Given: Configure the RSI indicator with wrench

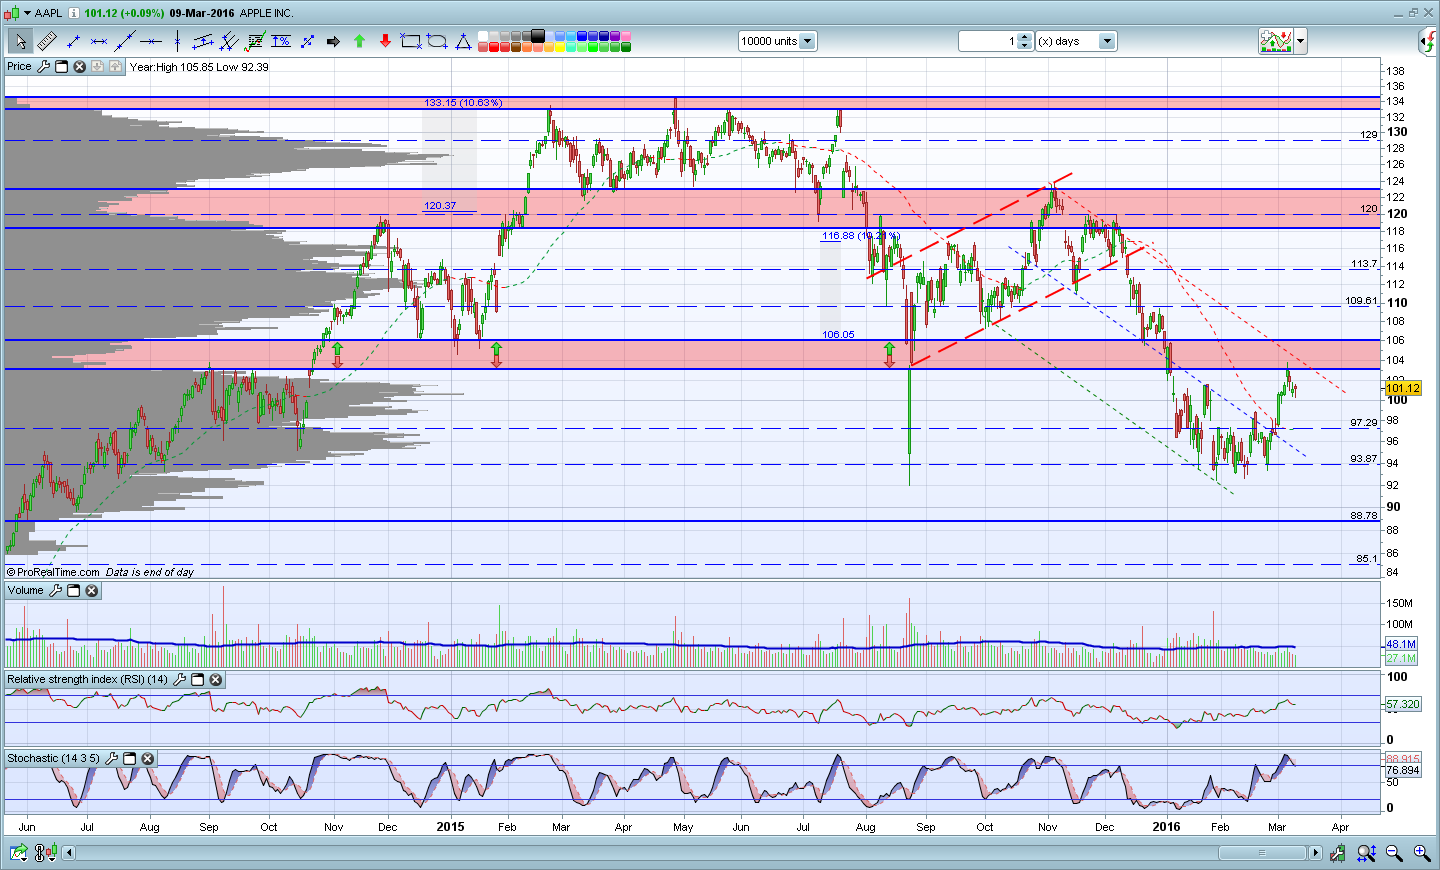Looking at the screenshot, I should (x=179, y=680).
